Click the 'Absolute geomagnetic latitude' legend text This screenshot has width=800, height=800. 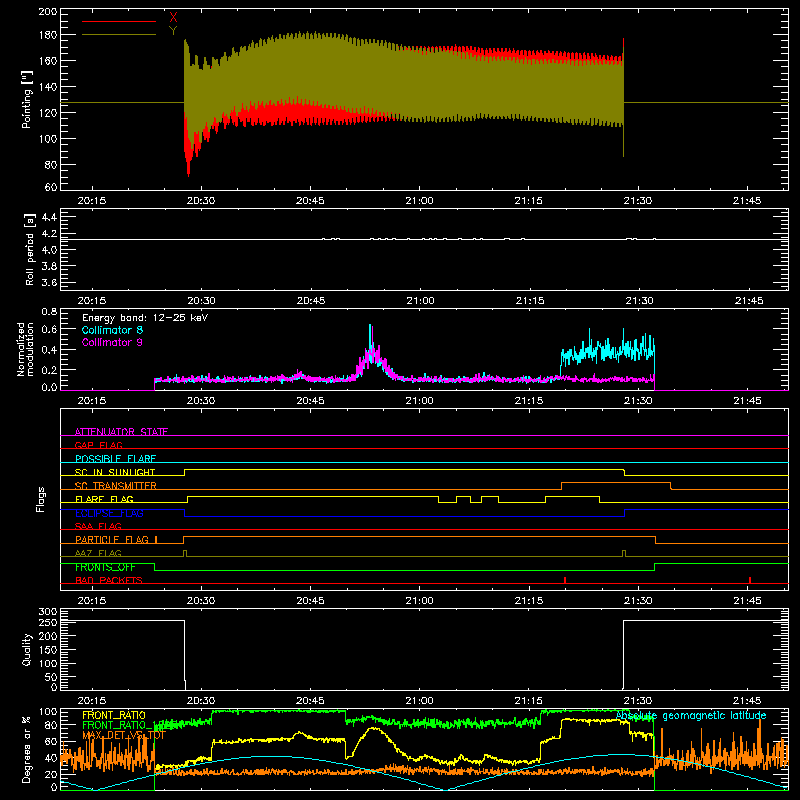click(x=691, y=716)
